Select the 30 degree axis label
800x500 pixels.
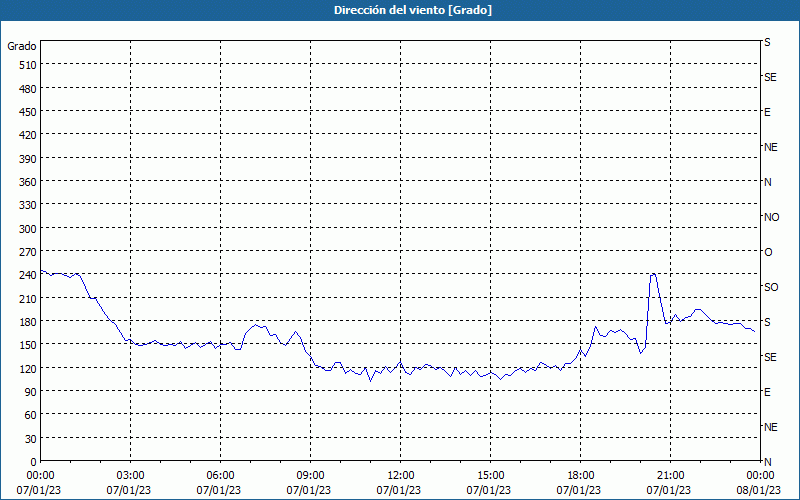click(31, 438)
